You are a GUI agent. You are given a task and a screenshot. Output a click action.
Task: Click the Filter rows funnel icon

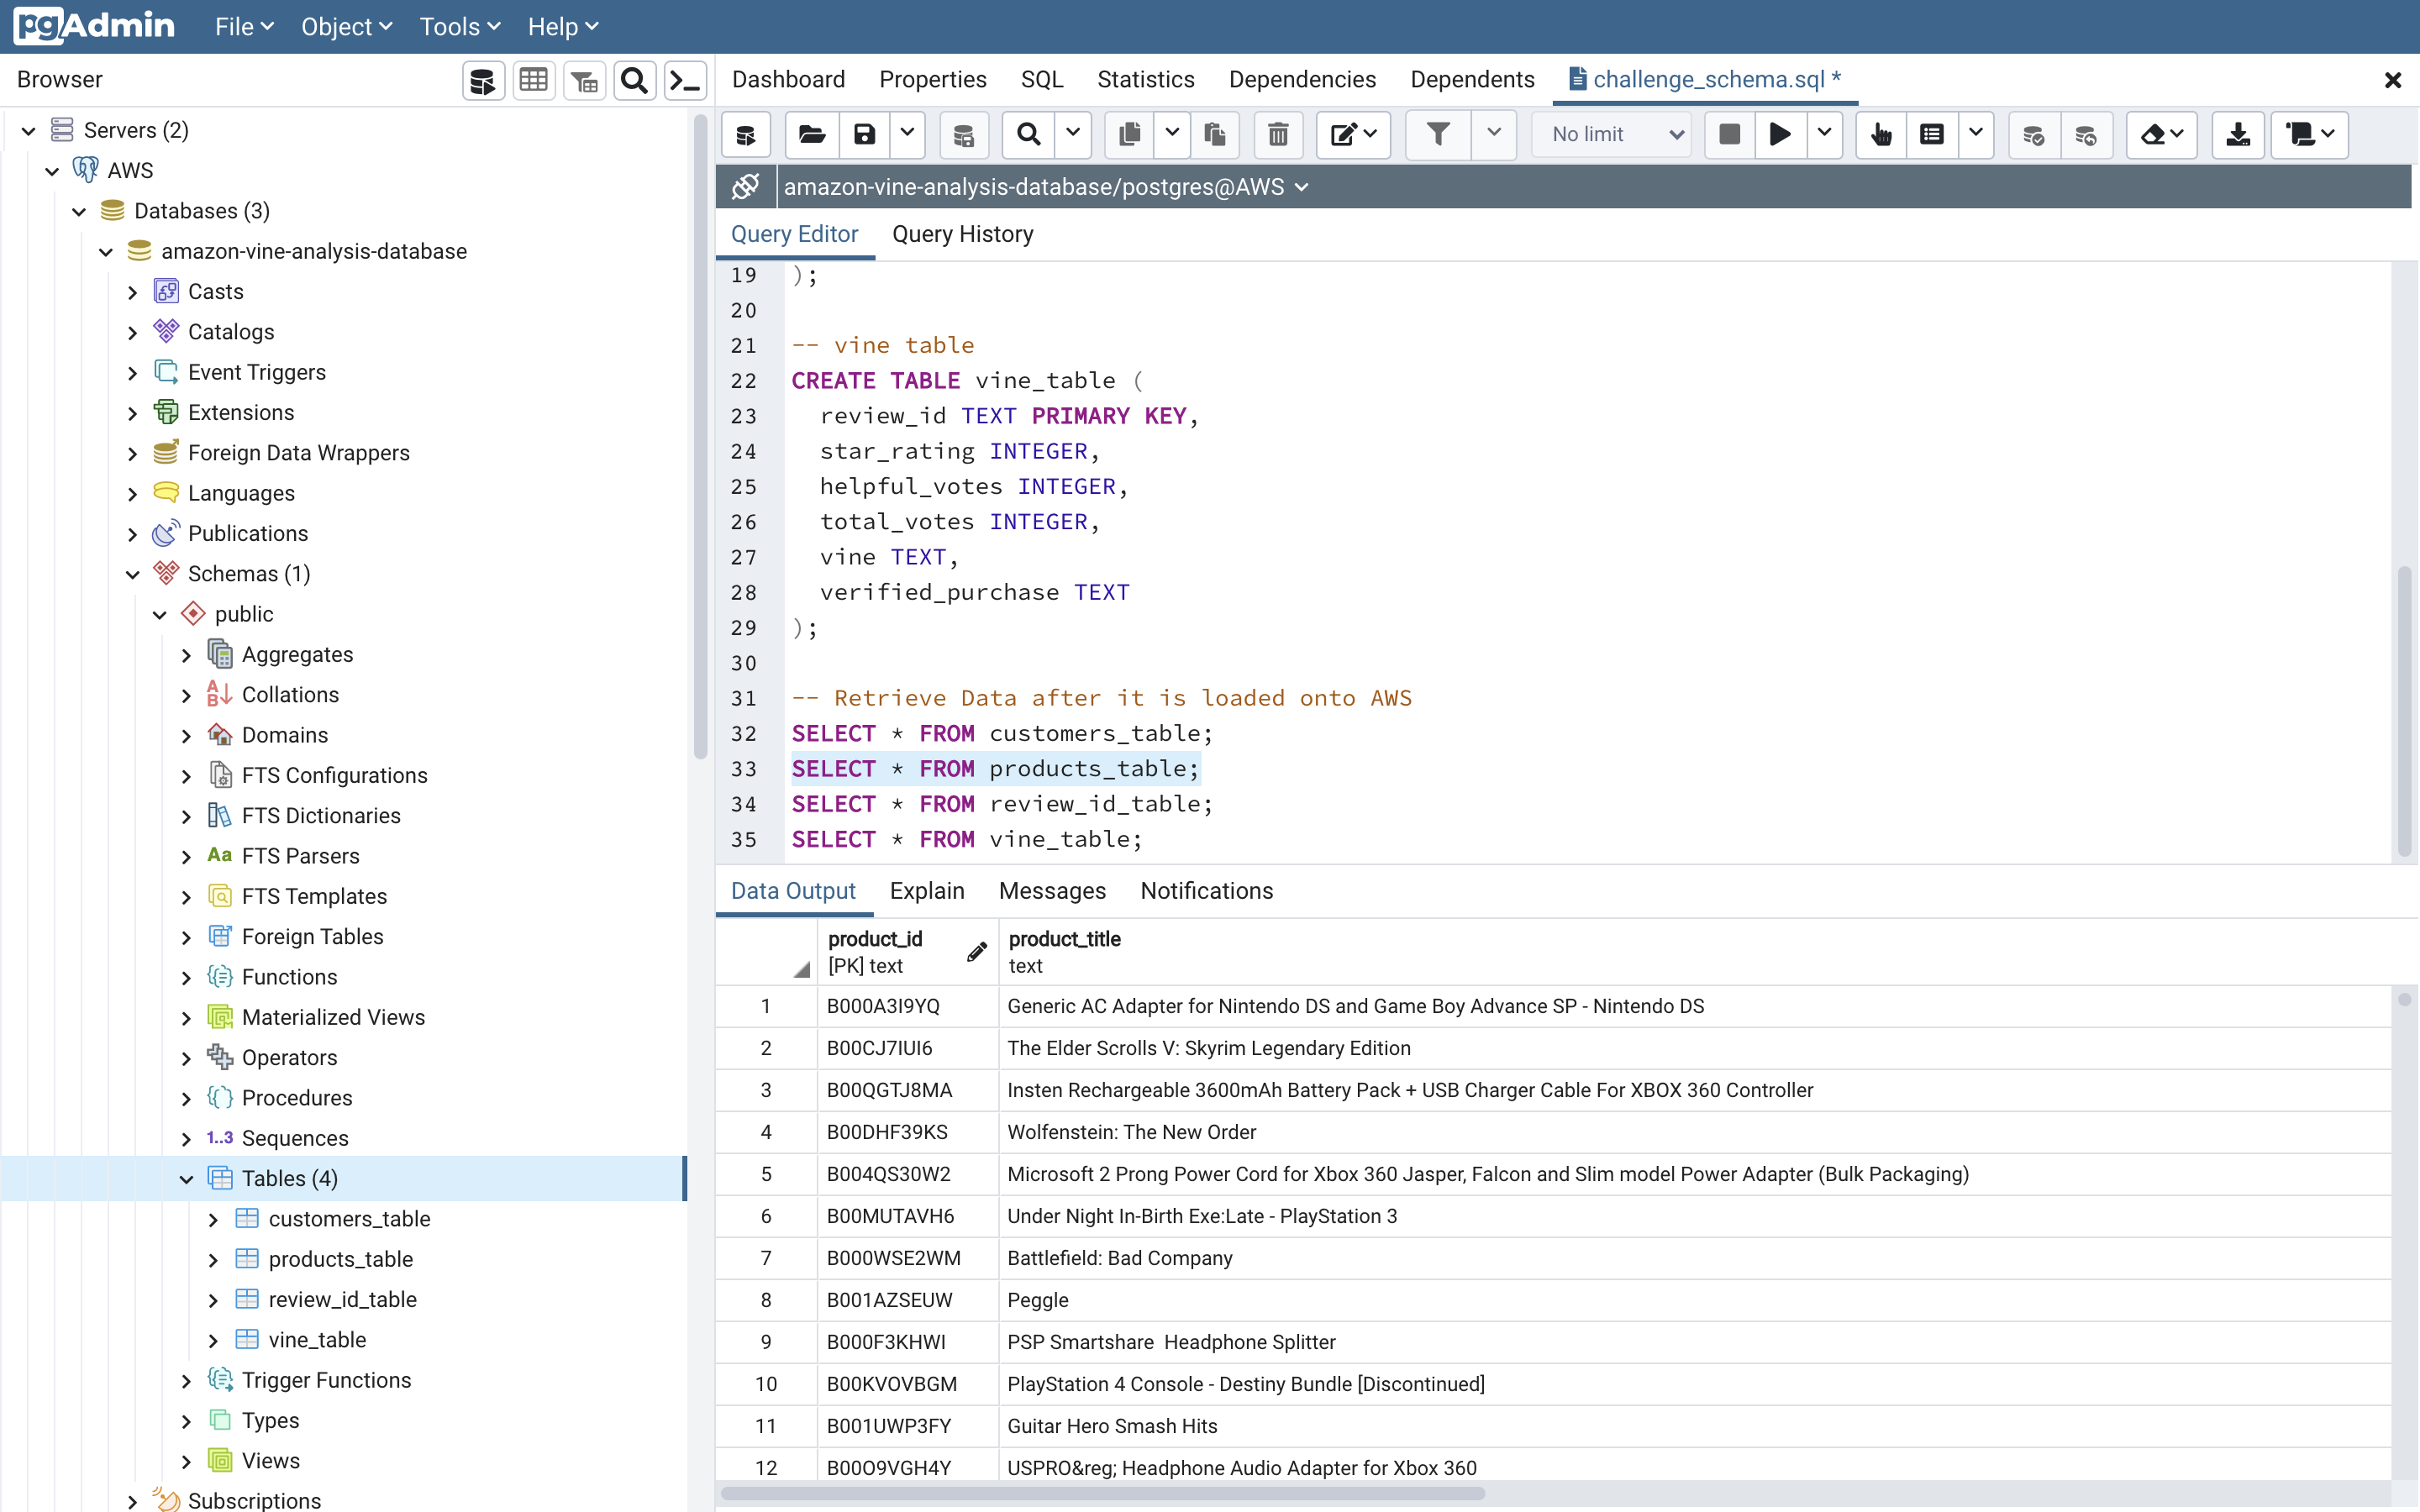point(1437,134)
